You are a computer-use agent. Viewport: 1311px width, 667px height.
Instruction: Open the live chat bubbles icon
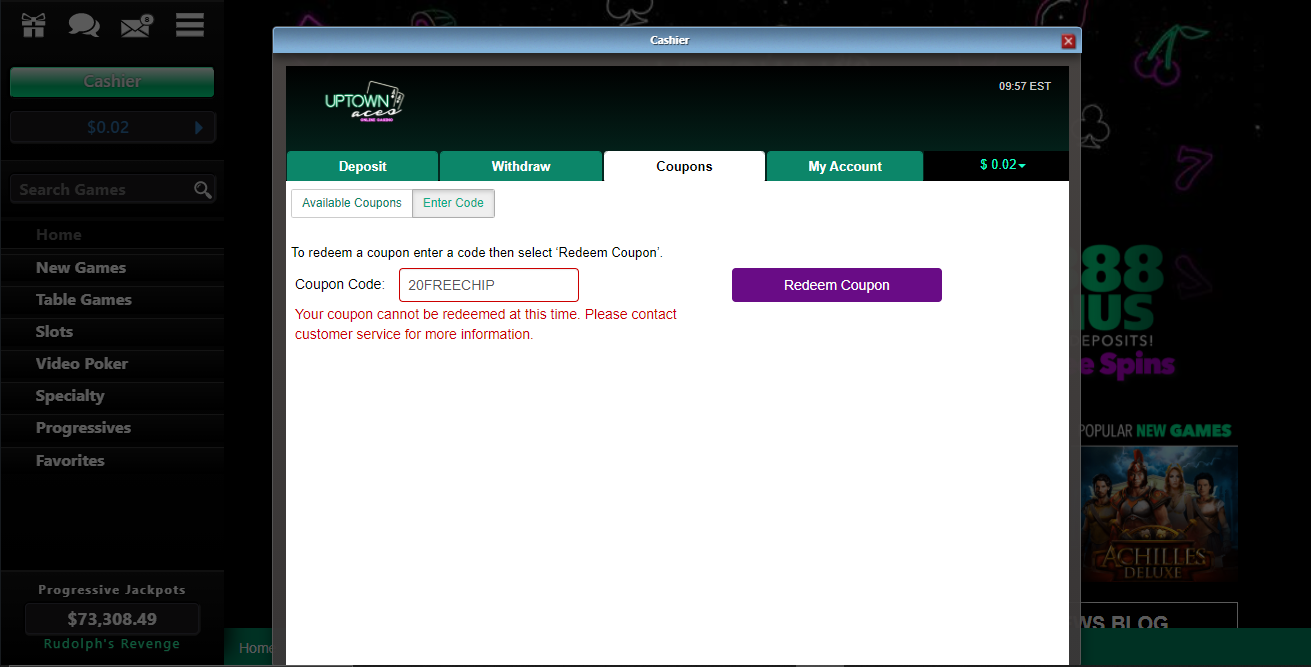tap(84, 25)
